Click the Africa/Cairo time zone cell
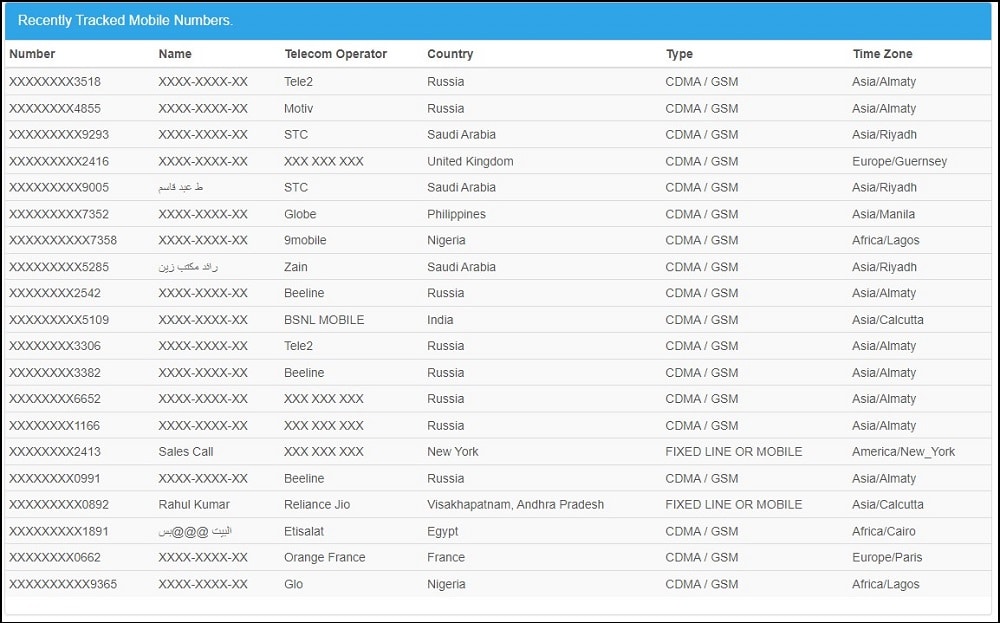The width and height of the screenshot is (1000, 623). pyautogui.click(x=883, y=531)
